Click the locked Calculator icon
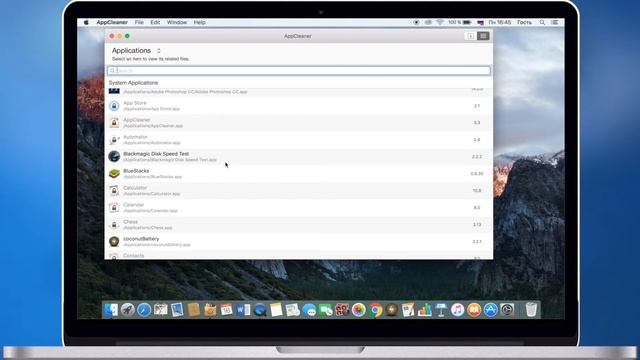The width and height of the screenshot is (640, 360). click(x=114, y=191)
